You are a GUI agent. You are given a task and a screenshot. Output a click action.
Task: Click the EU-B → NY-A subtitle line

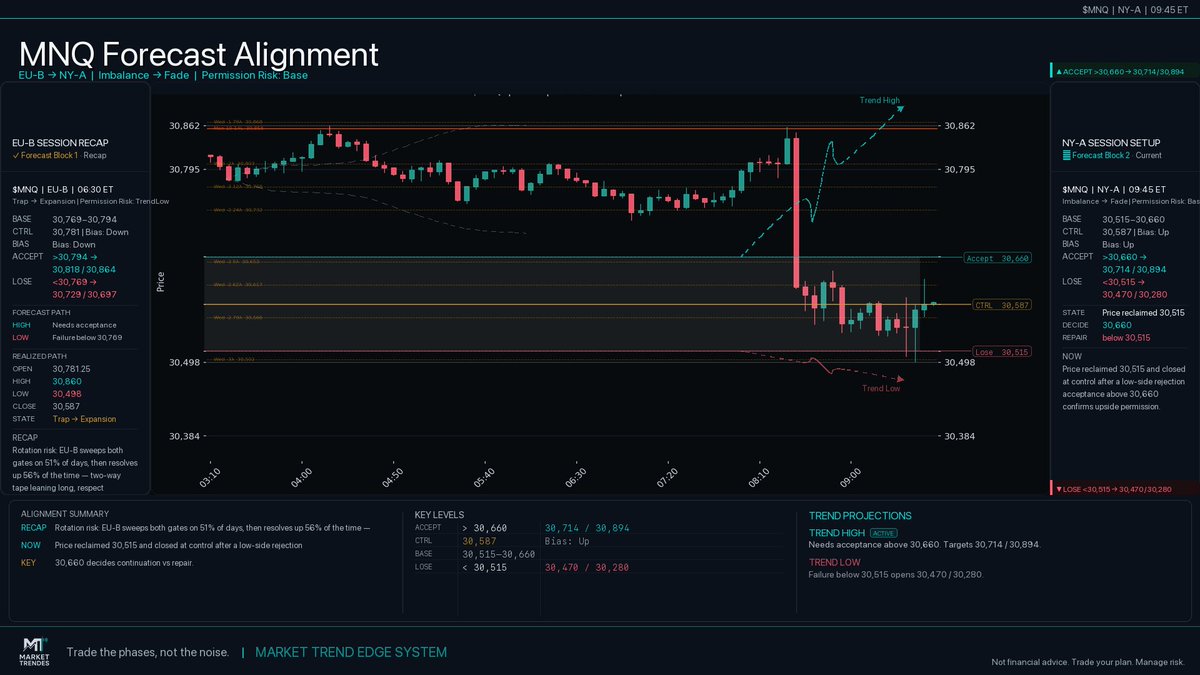click(x=163, y=75)
